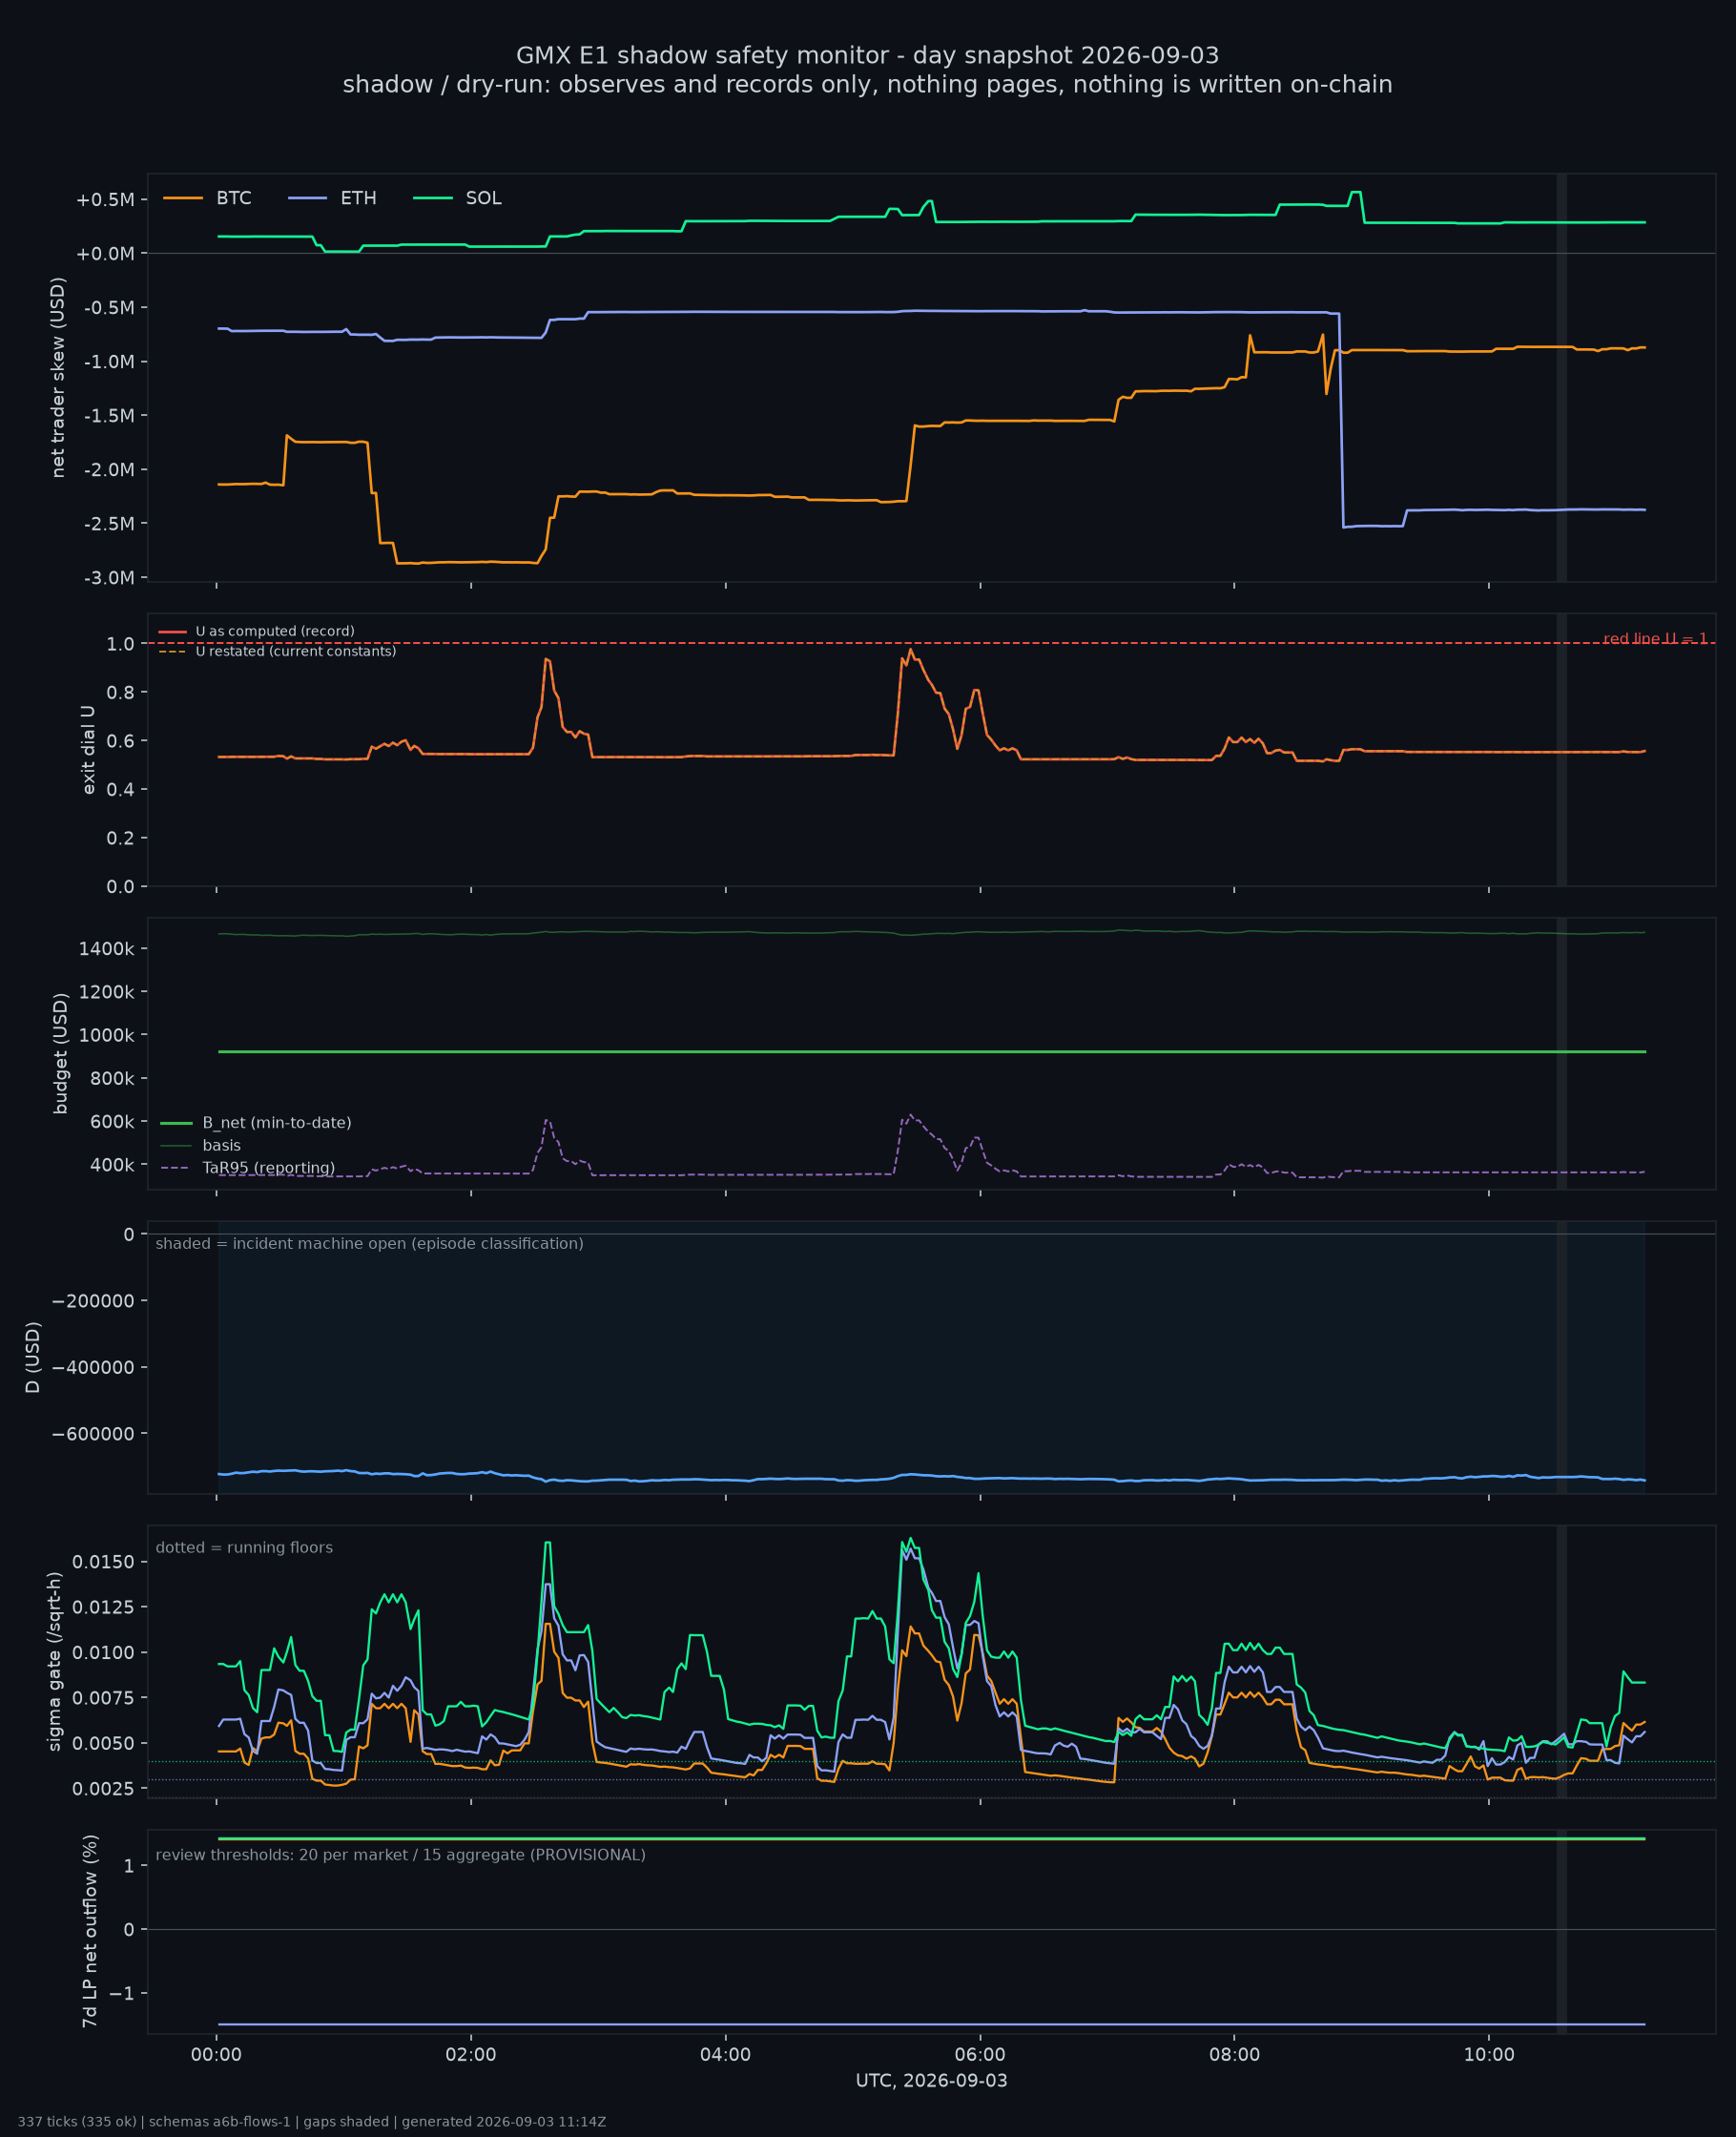Screen dimensions: 1736x2137
Task: Click the '-1.0M' skew tick label
Action: 108,362
